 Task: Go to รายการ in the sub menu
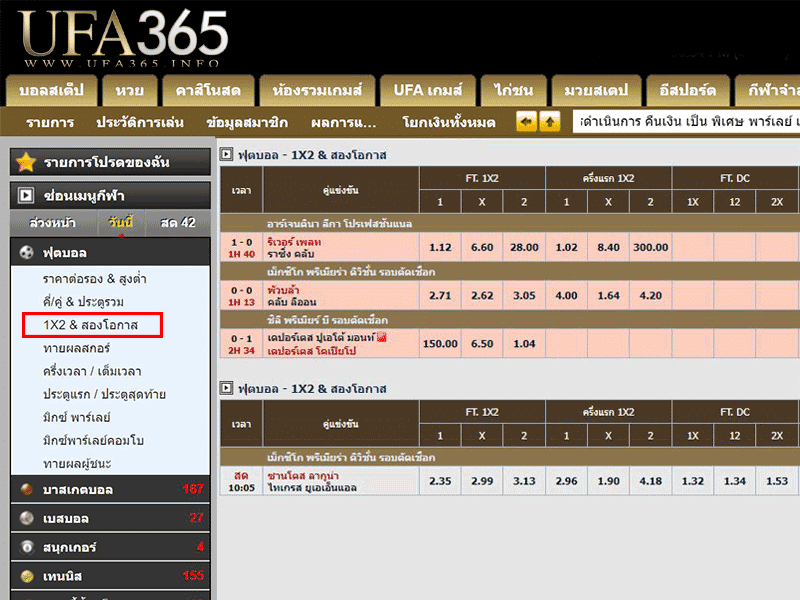pos(50,122)
